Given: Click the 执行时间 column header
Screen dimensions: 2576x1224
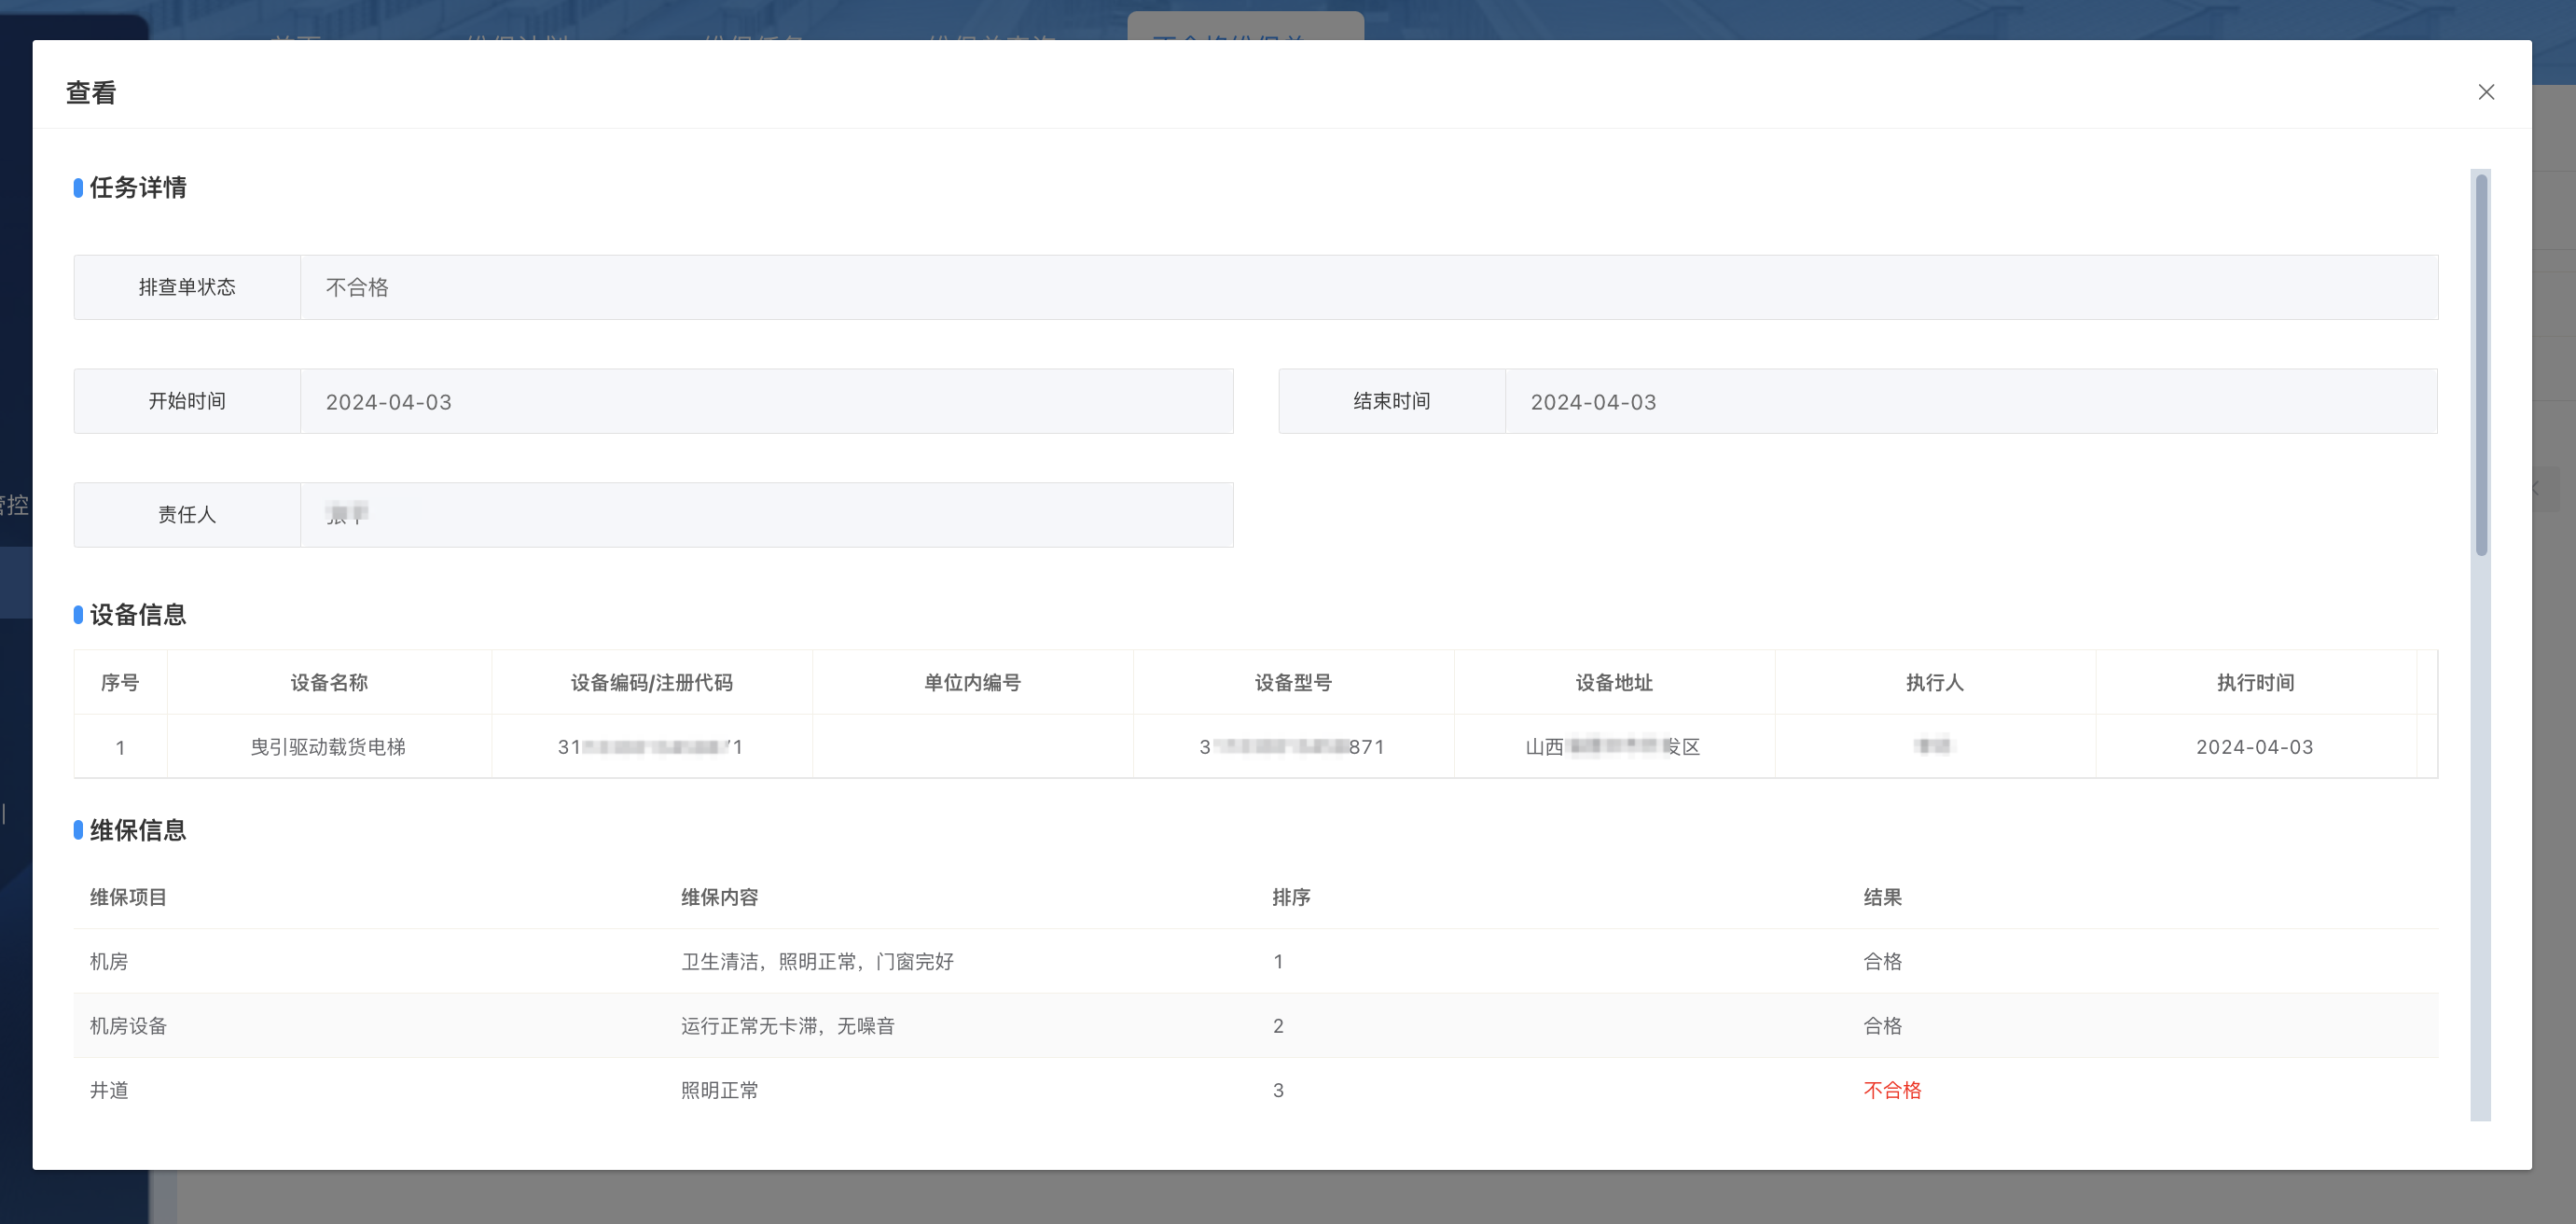Looking at the screenshot, I should (2255, 683).
